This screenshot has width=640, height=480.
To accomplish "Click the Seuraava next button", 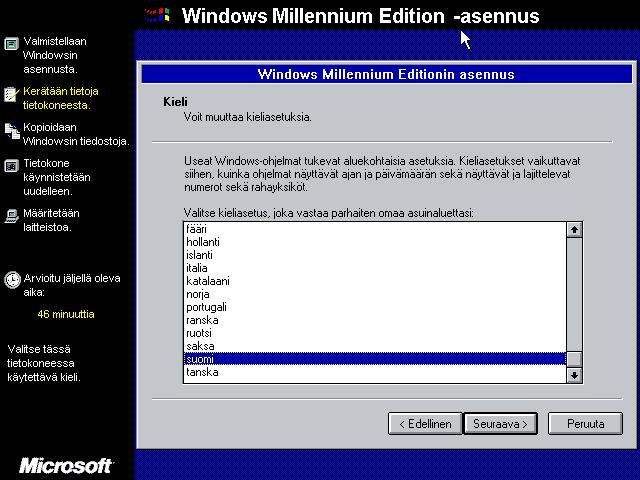I will 500,424.
